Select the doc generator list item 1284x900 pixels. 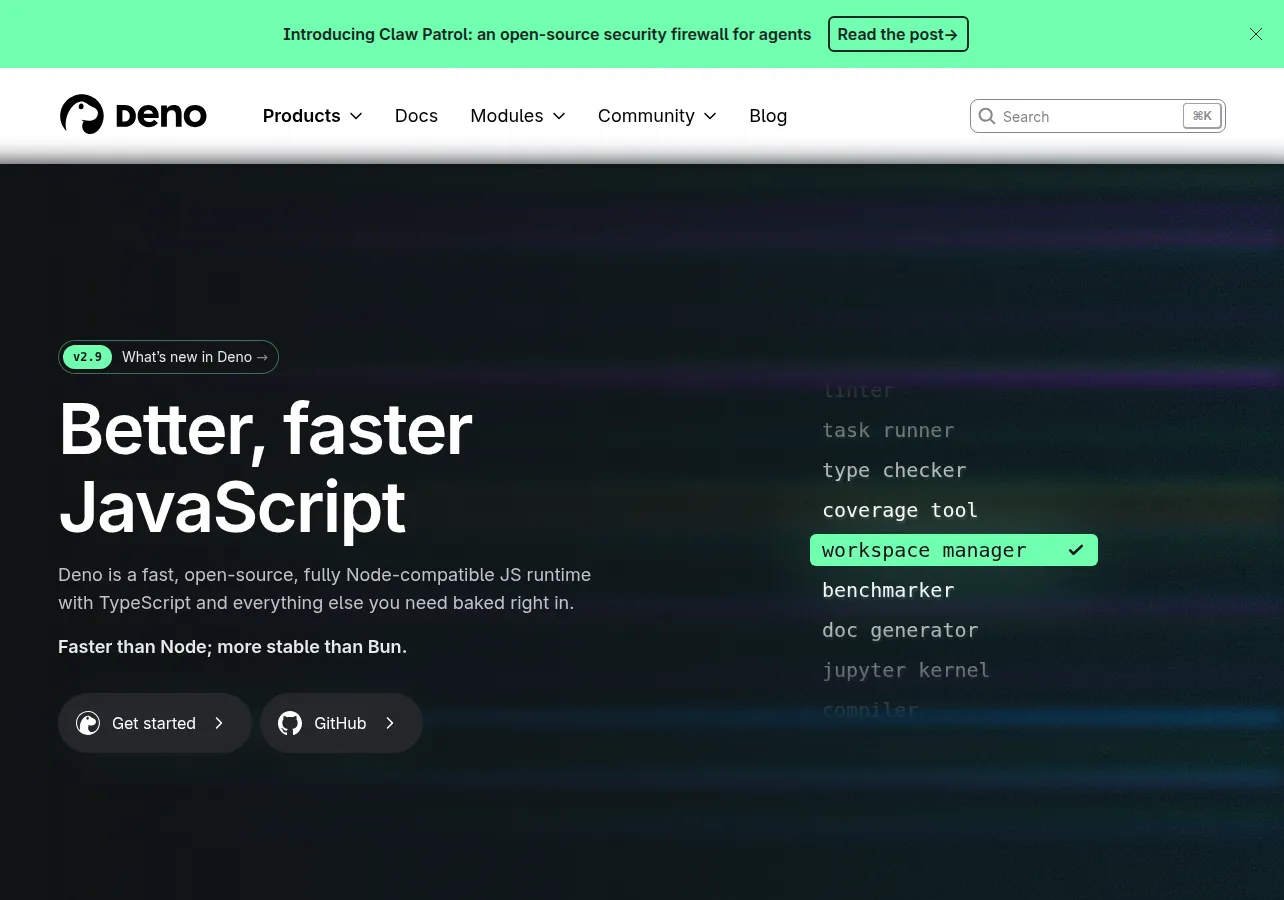pos(900,630)
